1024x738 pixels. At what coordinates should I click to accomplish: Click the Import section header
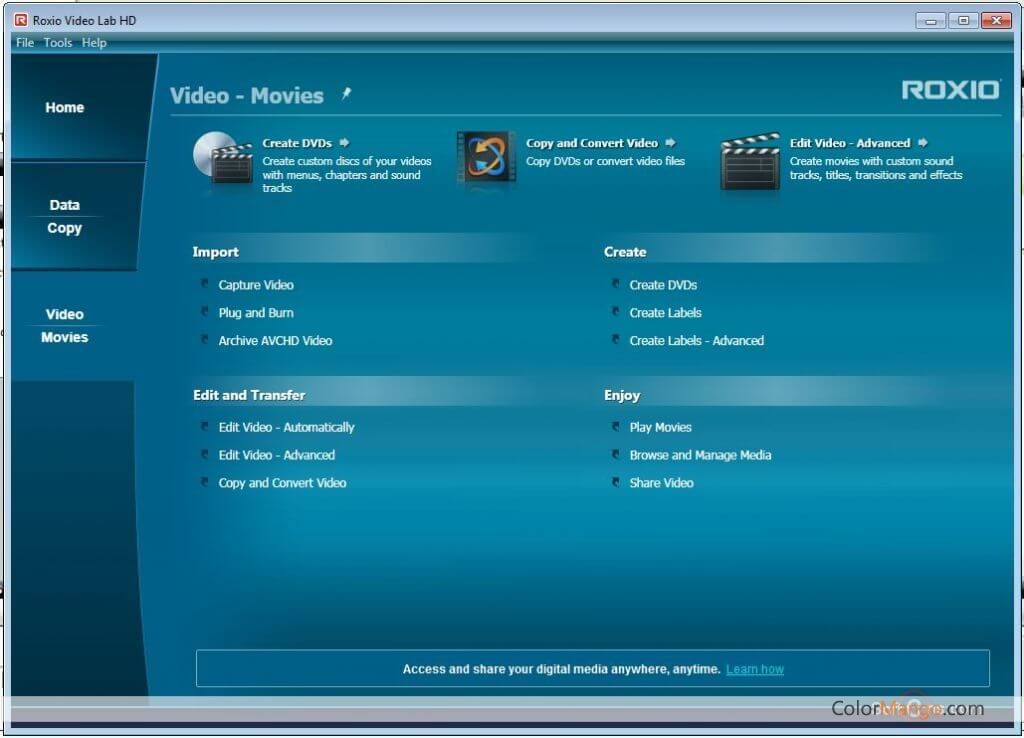216,252
